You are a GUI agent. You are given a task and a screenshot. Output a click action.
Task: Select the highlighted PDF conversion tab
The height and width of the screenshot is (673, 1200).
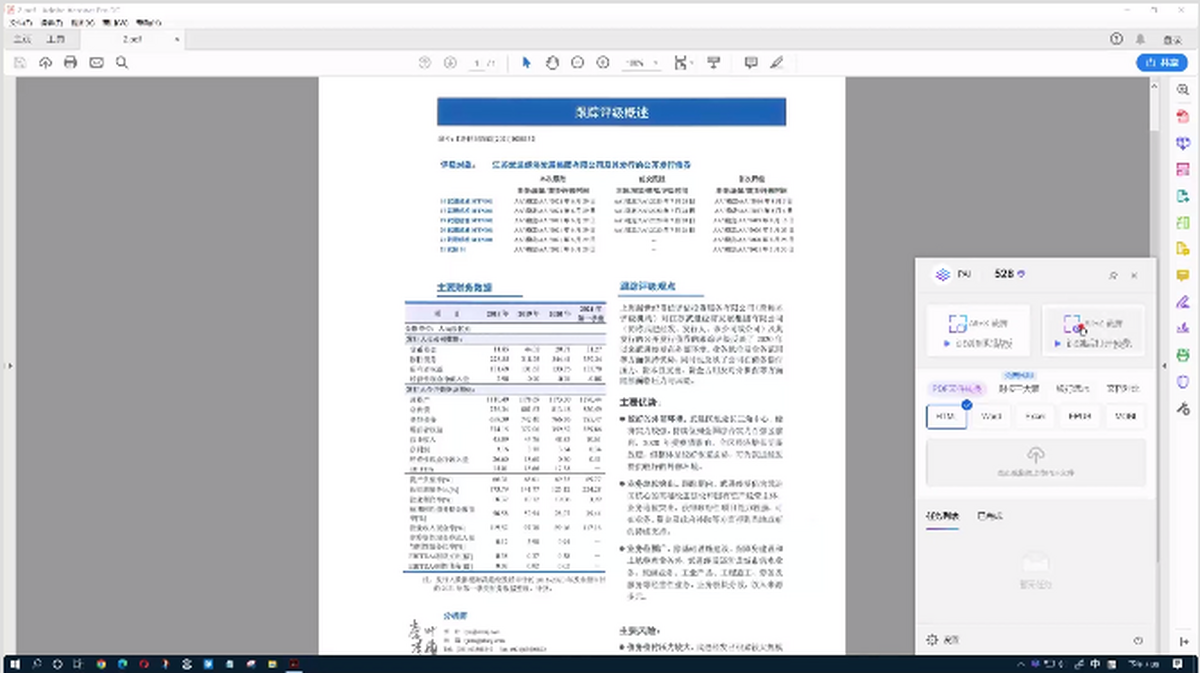pyautogui.click(x=958, y=388)
